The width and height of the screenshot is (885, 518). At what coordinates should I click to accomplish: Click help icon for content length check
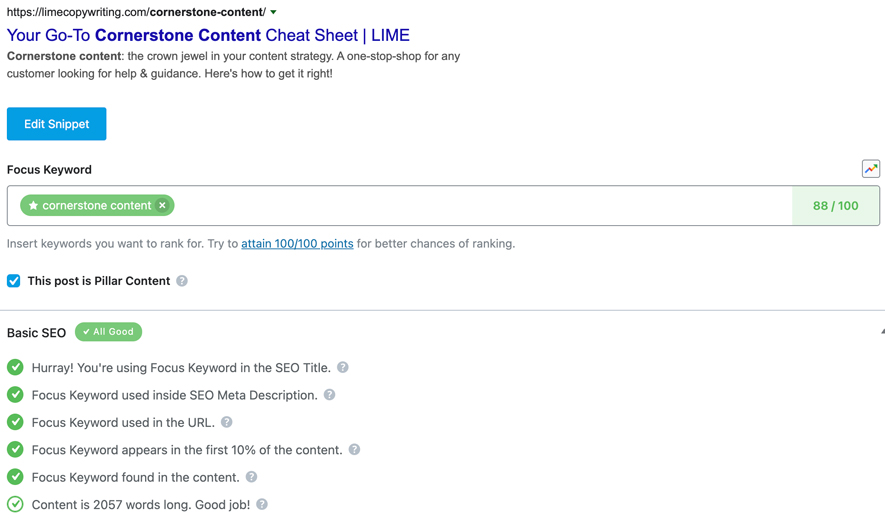click(262, 505)
